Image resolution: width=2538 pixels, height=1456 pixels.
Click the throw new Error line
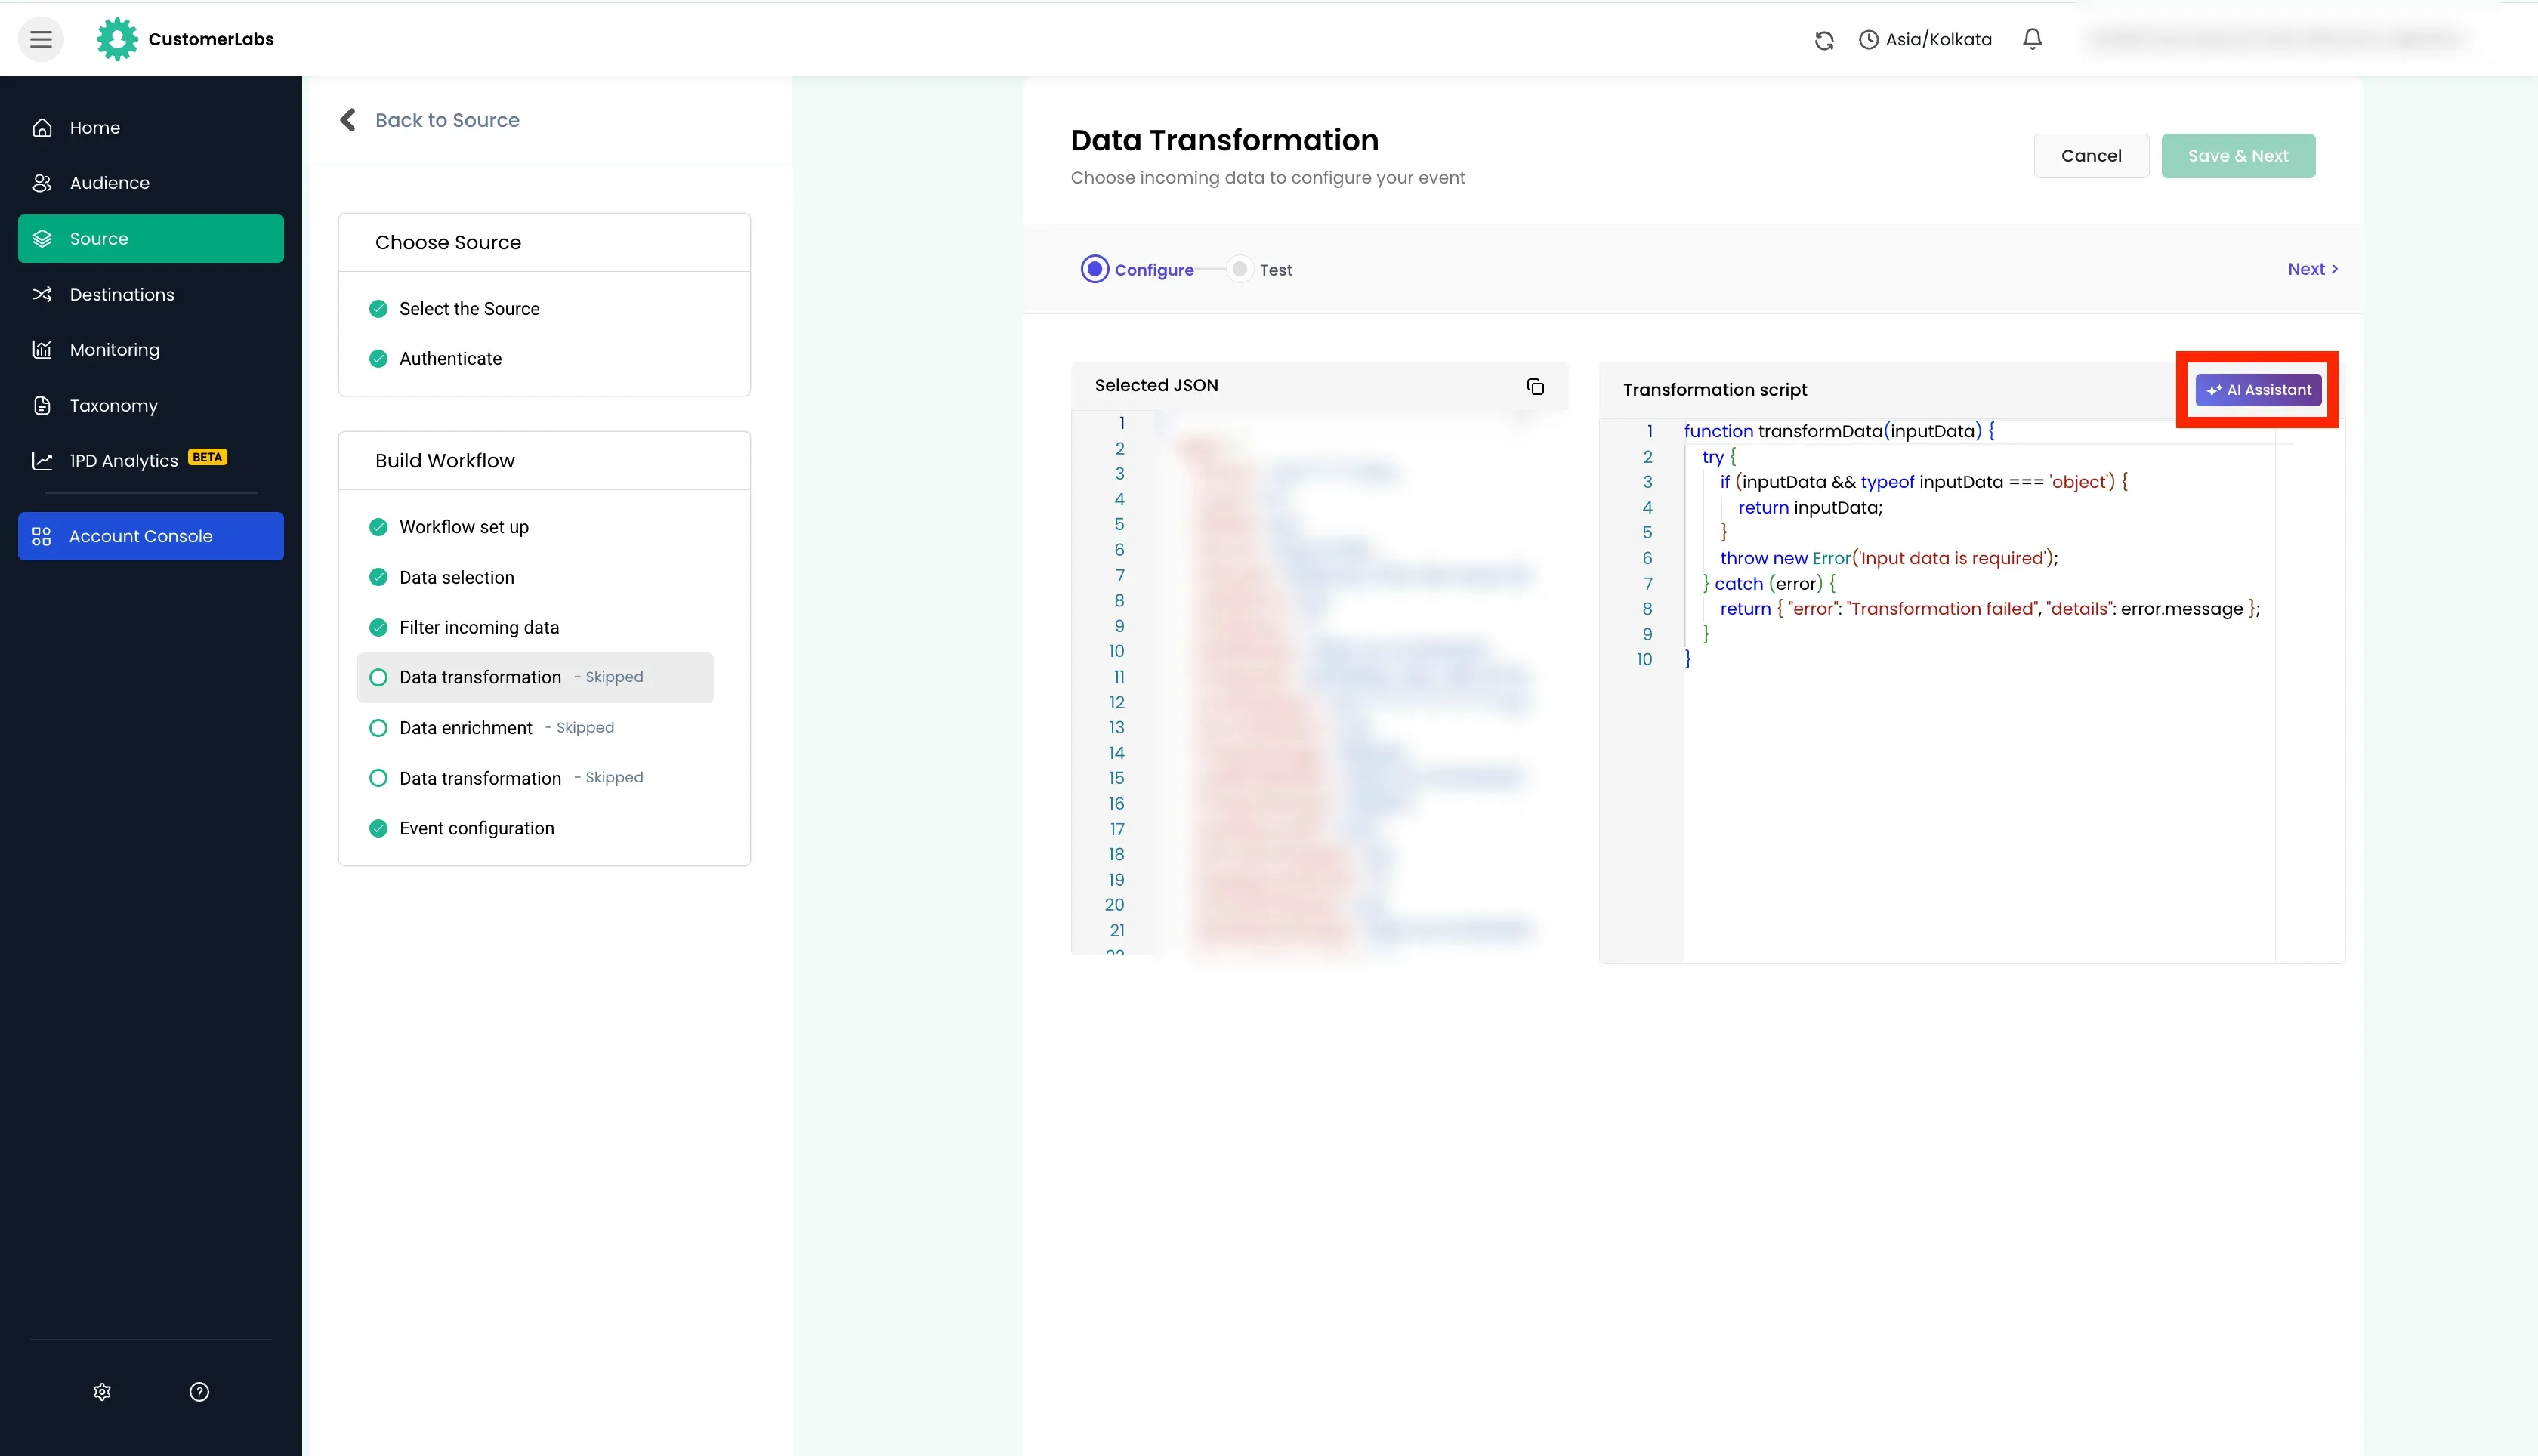click(x=1888, y=558)
